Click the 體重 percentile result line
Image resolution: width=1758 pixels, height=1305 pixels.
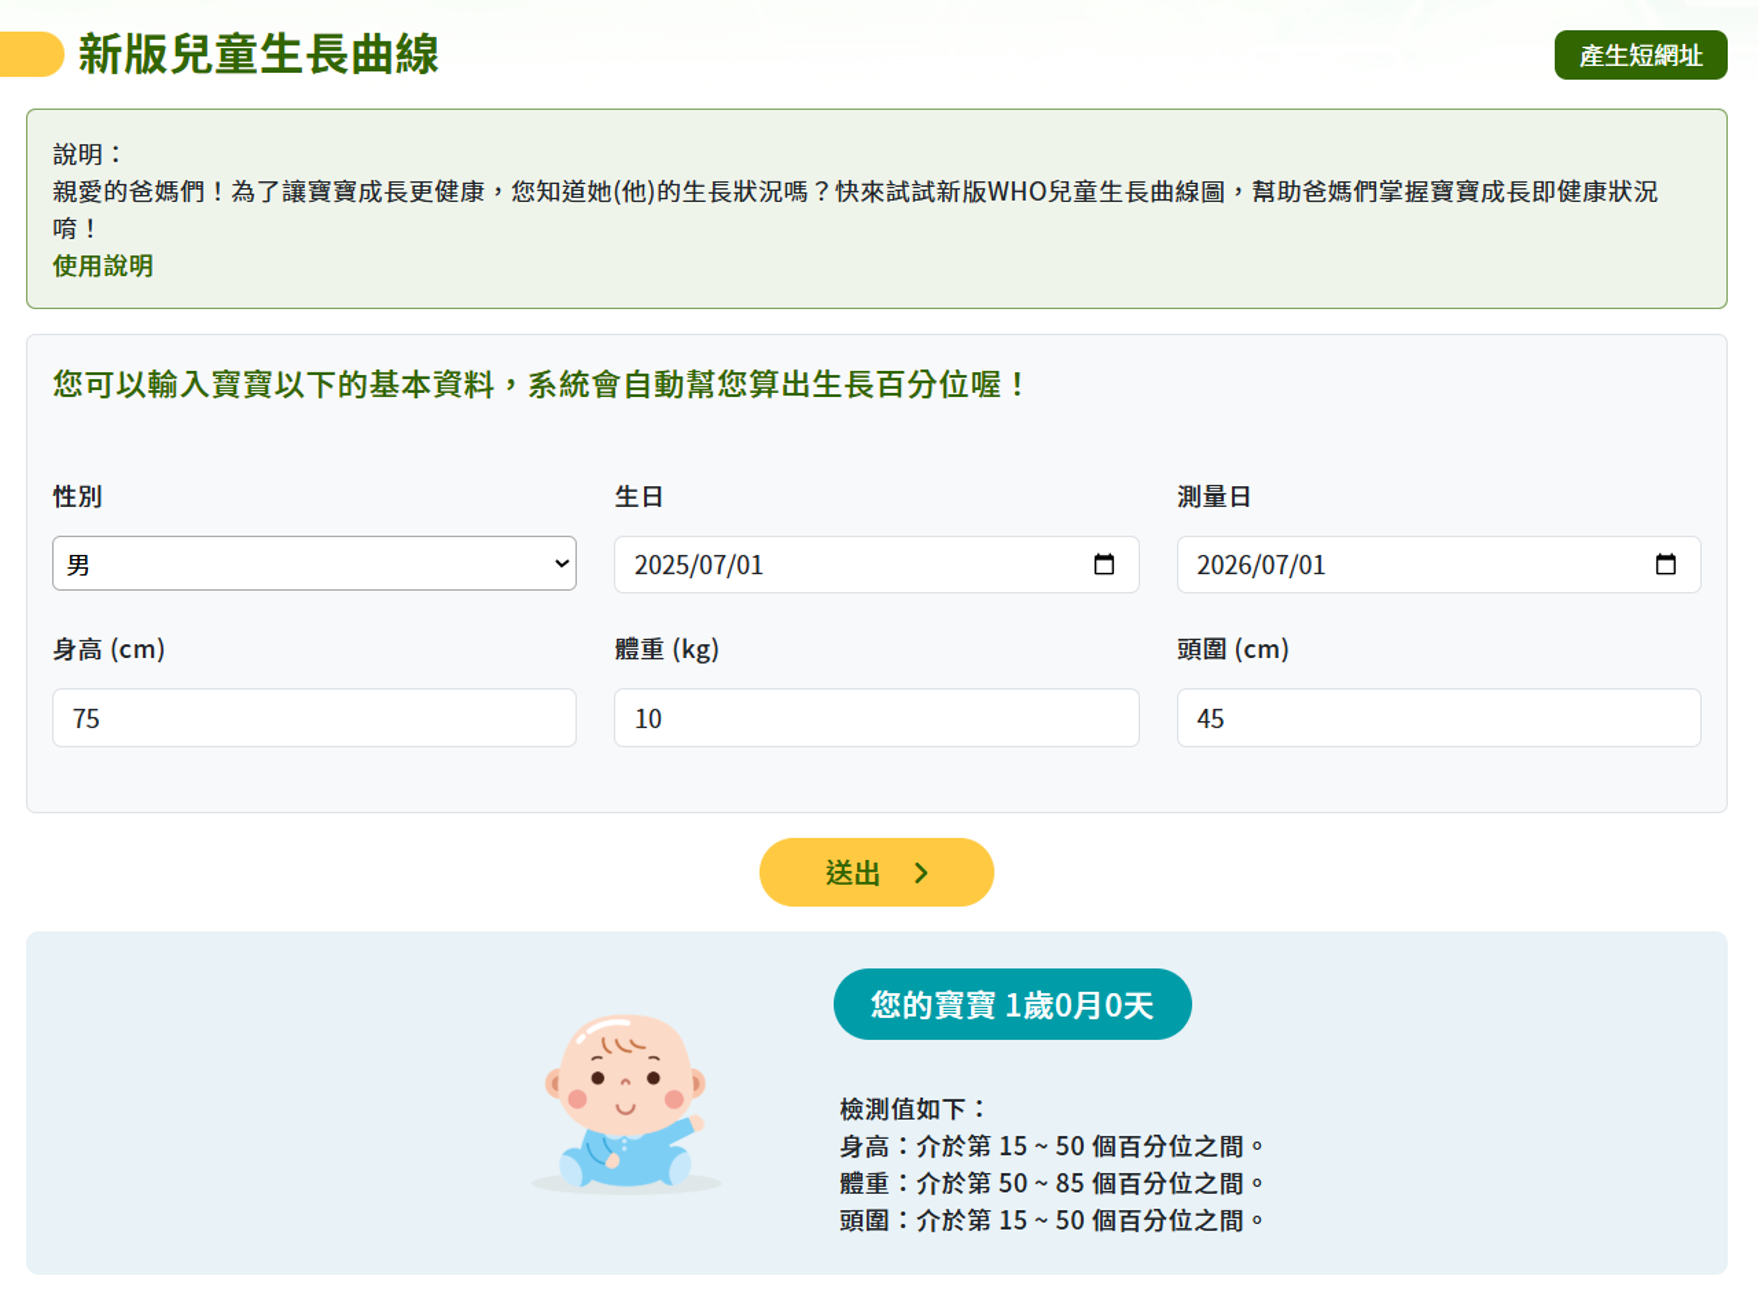coord(1052,1183)
